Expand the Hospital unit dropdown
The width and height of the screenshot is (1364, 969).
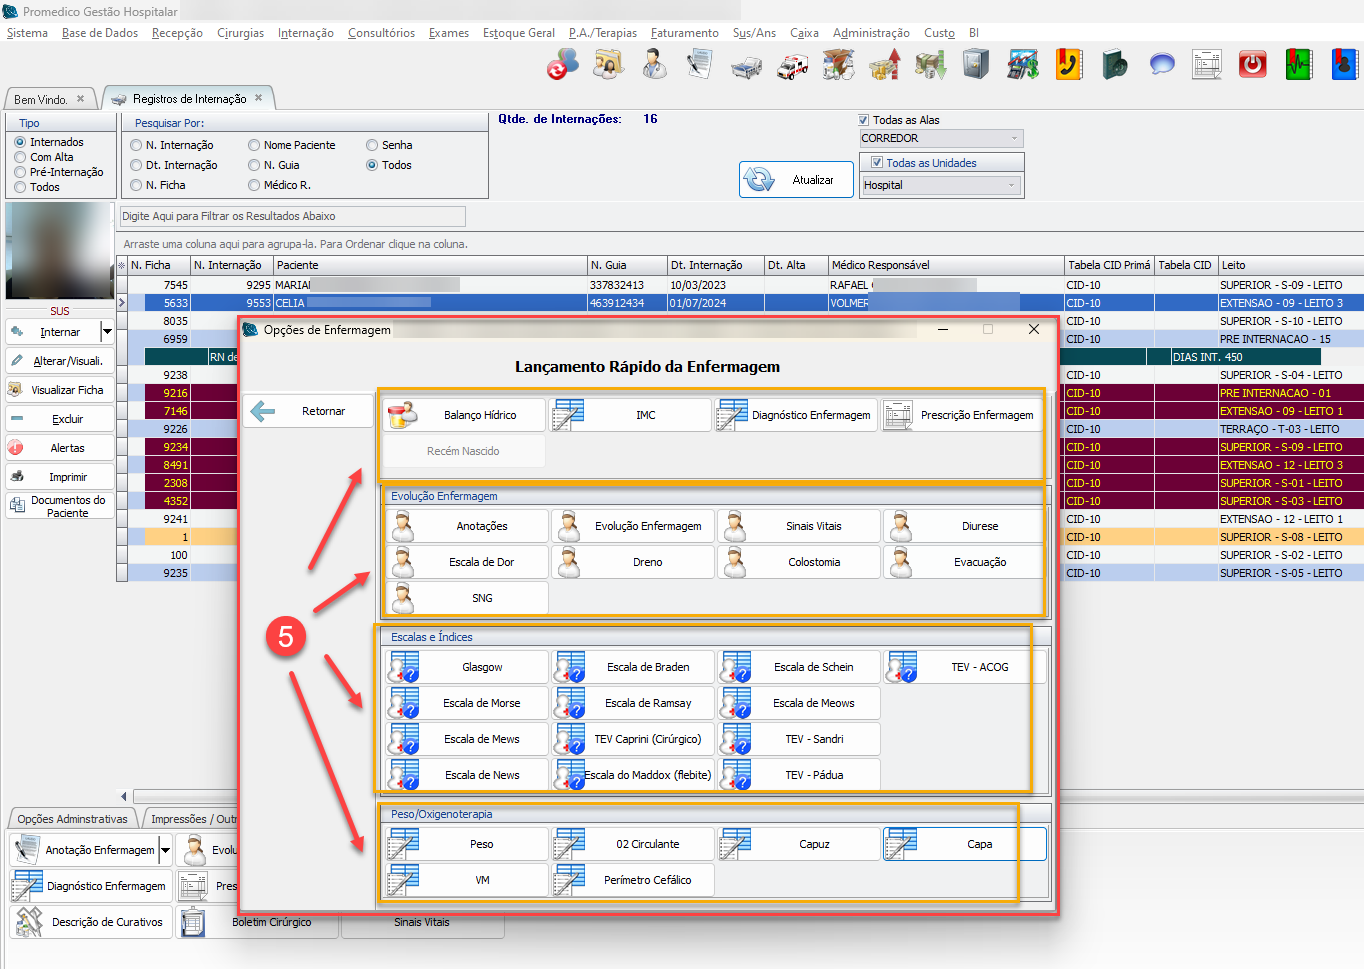click(x=941, y=185)
